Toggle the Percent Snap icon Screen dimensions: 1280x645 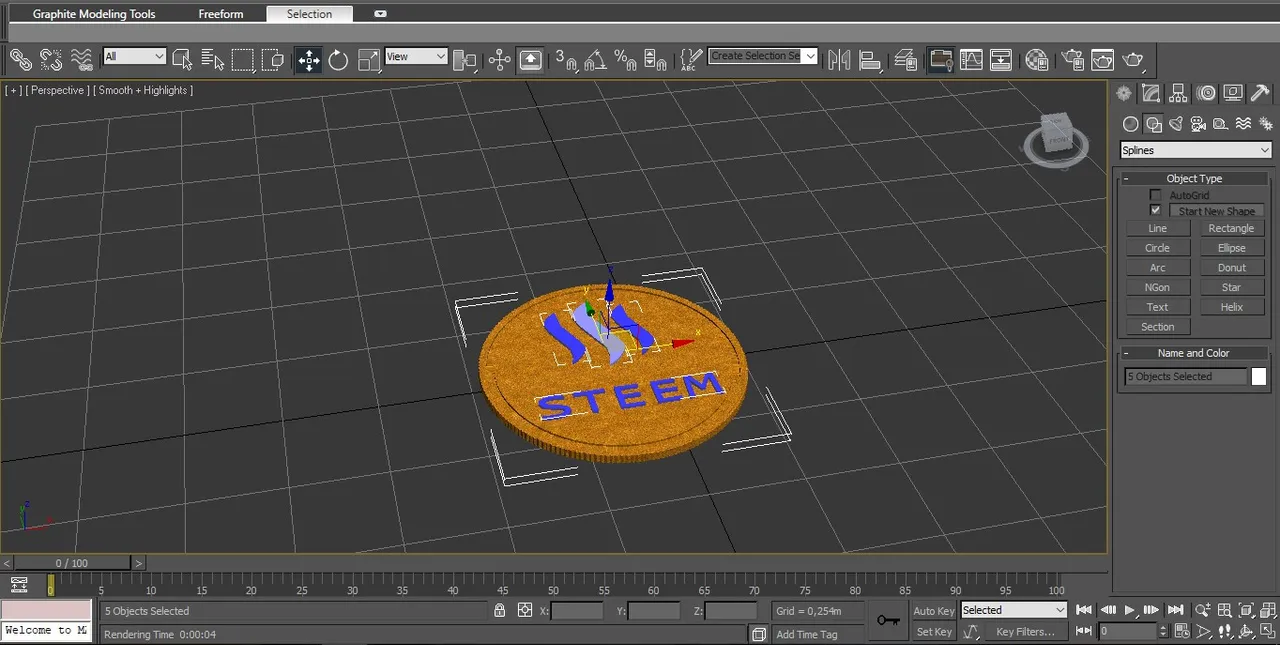[x=626, y=60]
